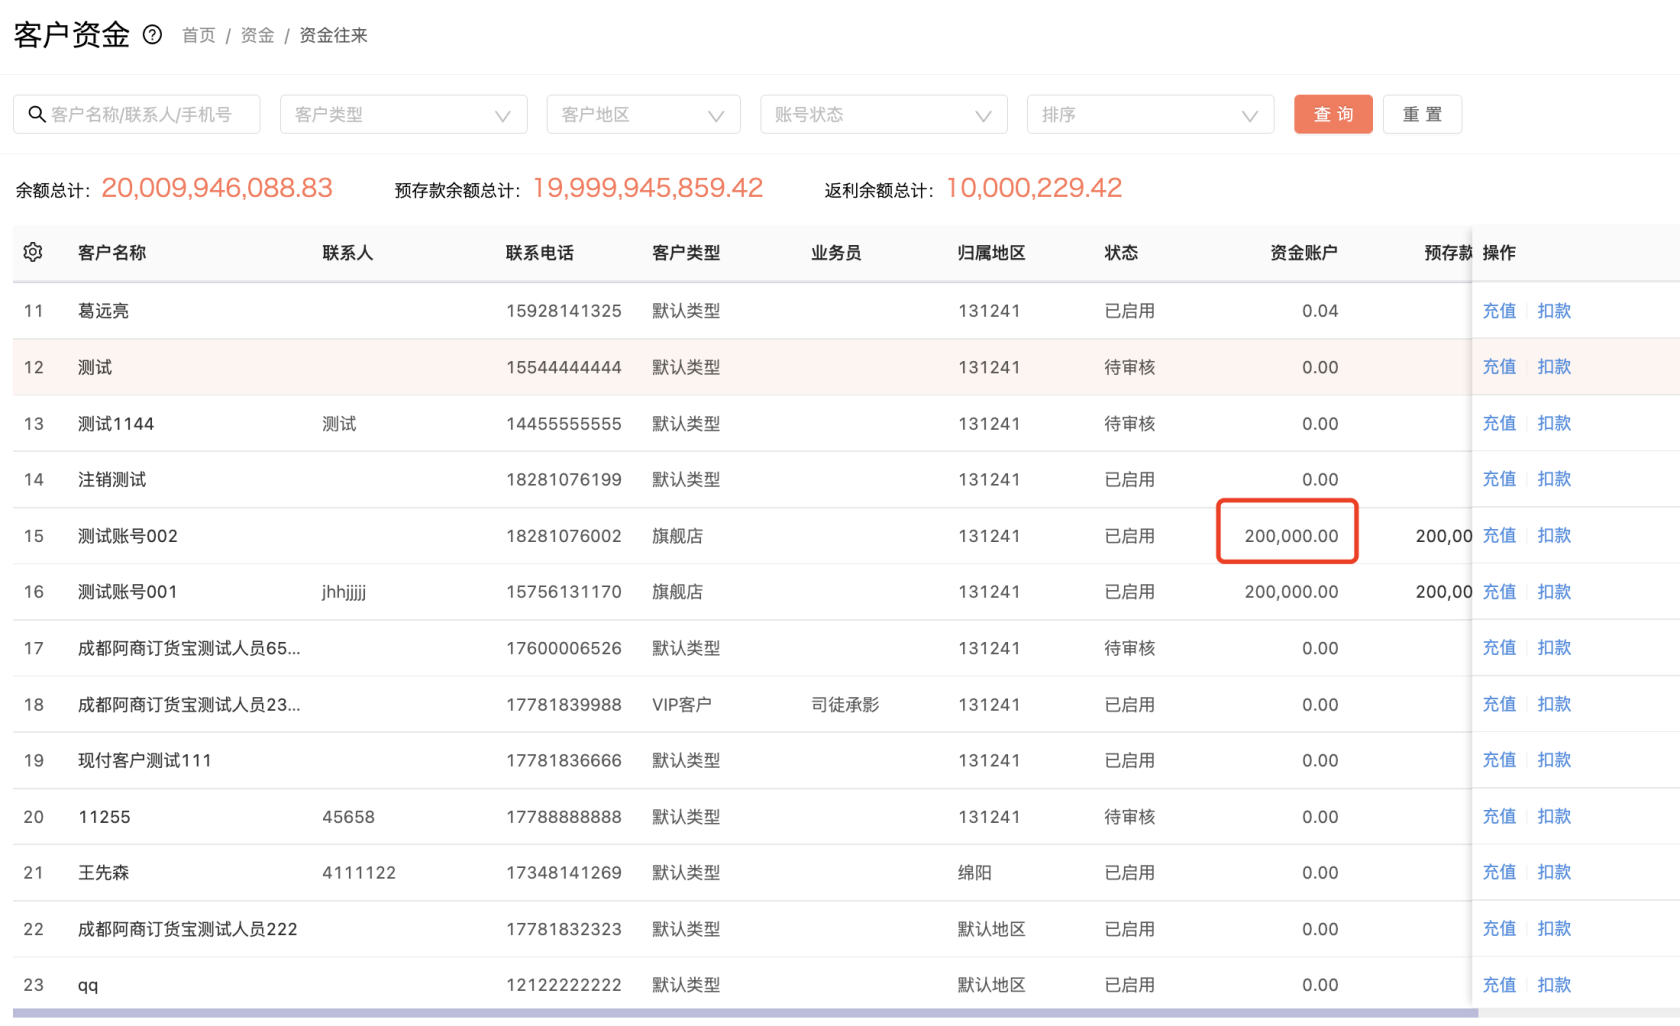The image size is (1680, 1026).
Task: Click 扣款 for 测试1144
Action: (x=1554, y=423)
